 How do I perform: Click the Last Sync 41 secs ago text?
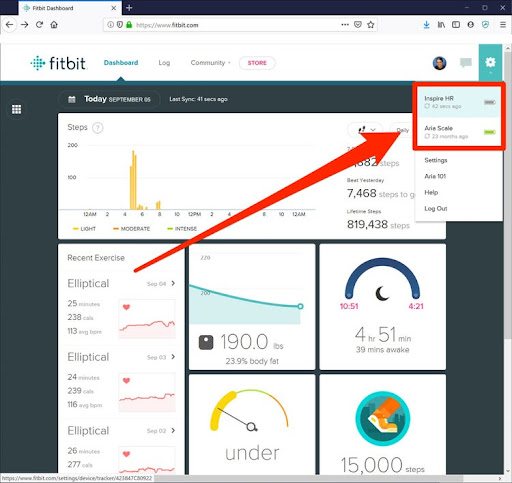[x=198, y=99]
